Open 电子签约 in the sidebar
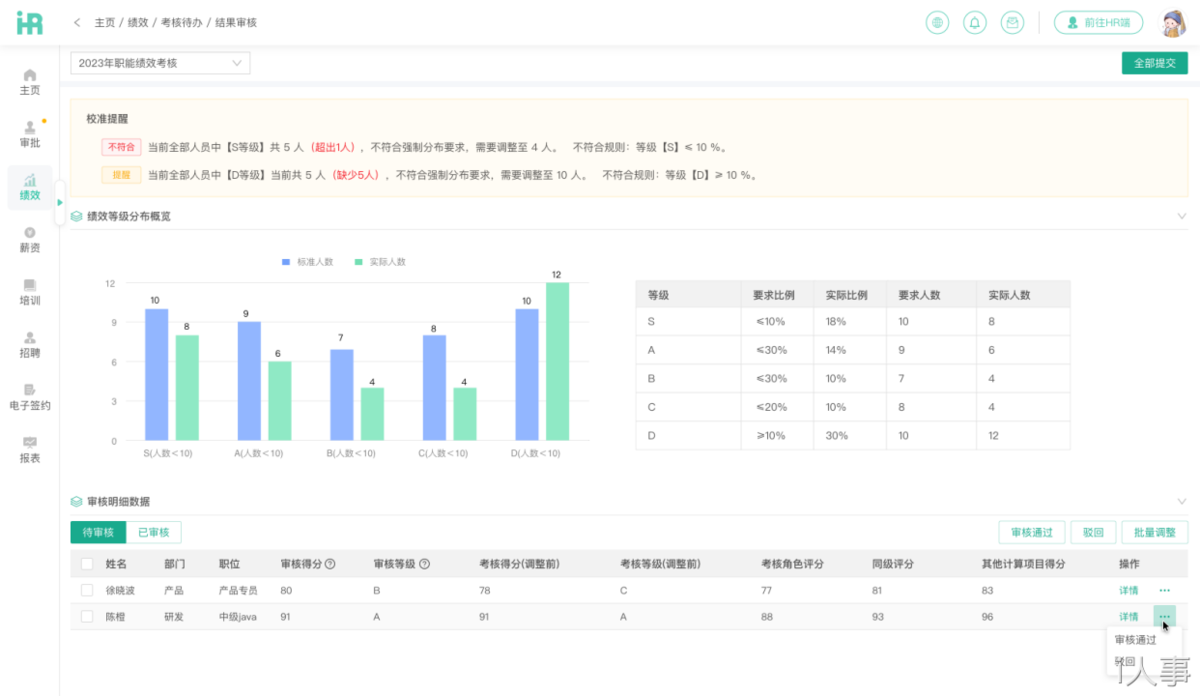This screenshot has width=1200, height=696. (x=30, y=397)
